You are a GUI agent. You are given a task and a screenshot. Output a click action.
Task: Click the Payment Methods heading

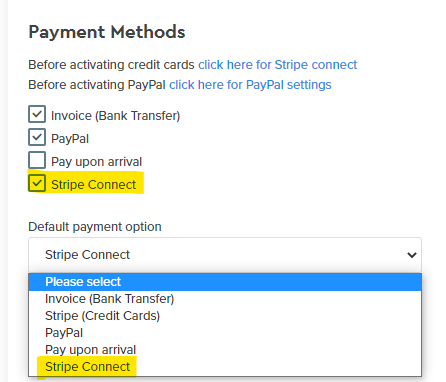(x=107, y=32)
